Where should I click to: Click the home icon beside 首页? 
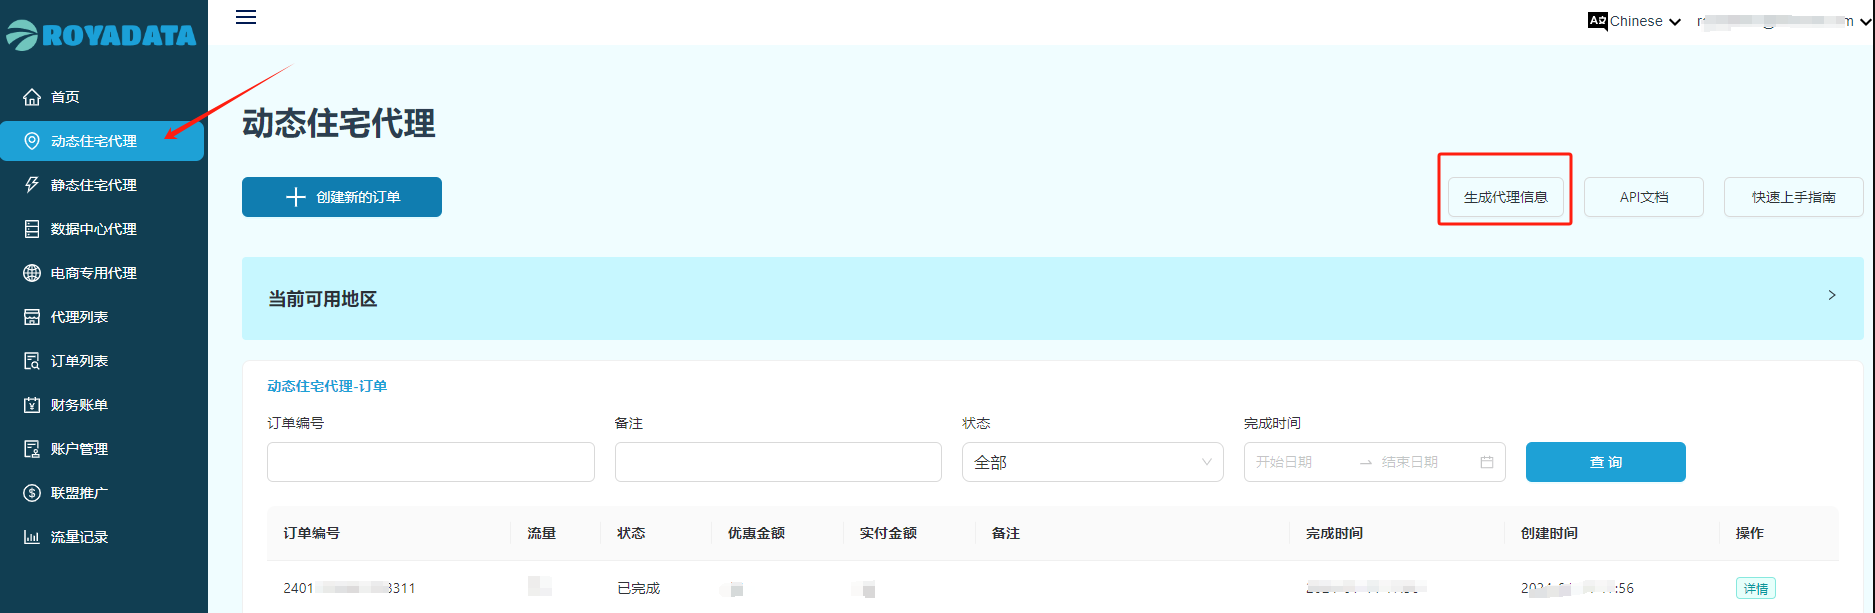click(x=32, y=97)
